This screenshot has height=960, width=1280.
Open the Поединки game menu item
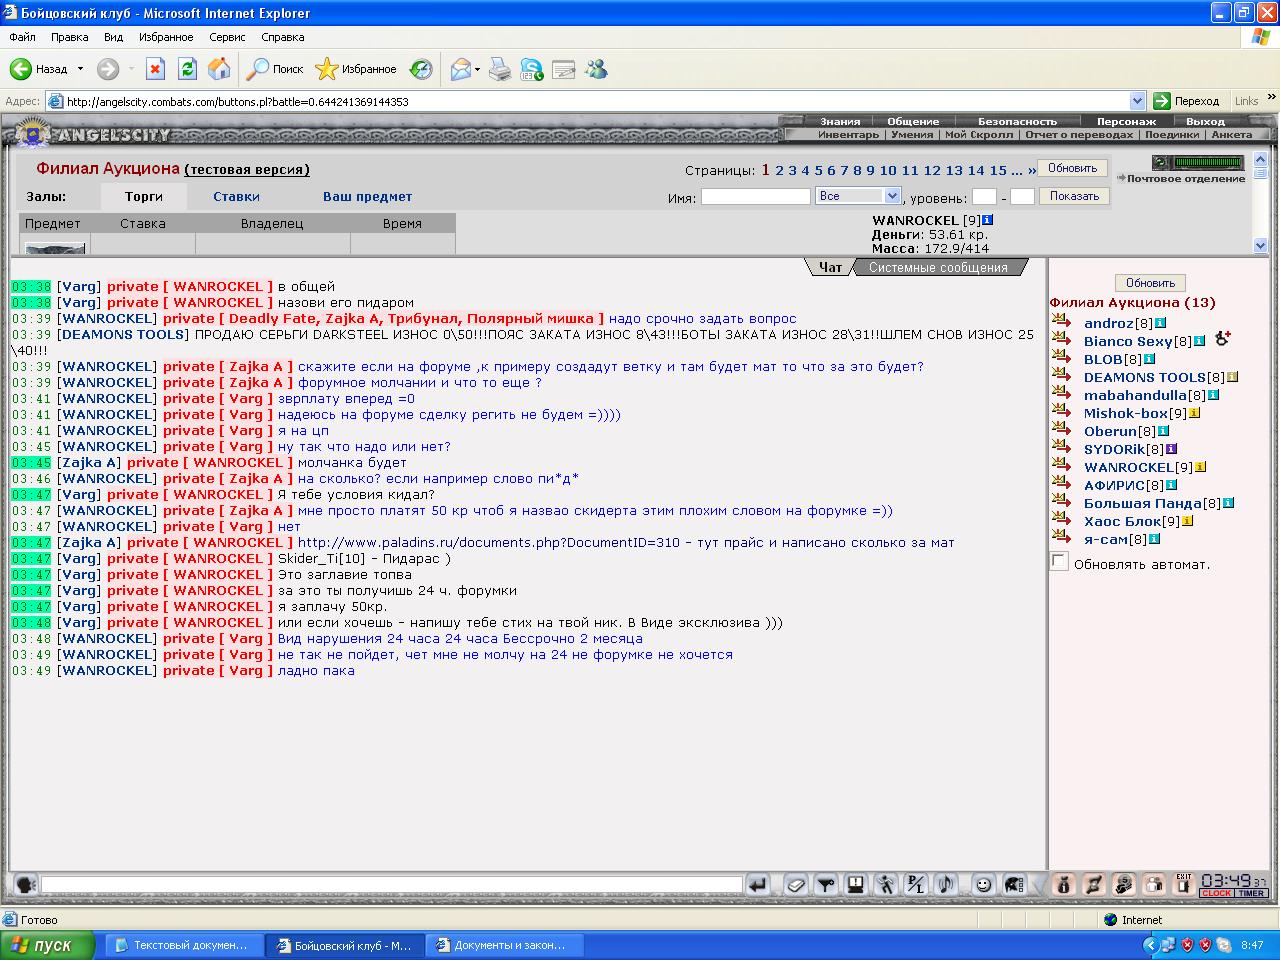pyautogui.click(x=1171, y=134)
